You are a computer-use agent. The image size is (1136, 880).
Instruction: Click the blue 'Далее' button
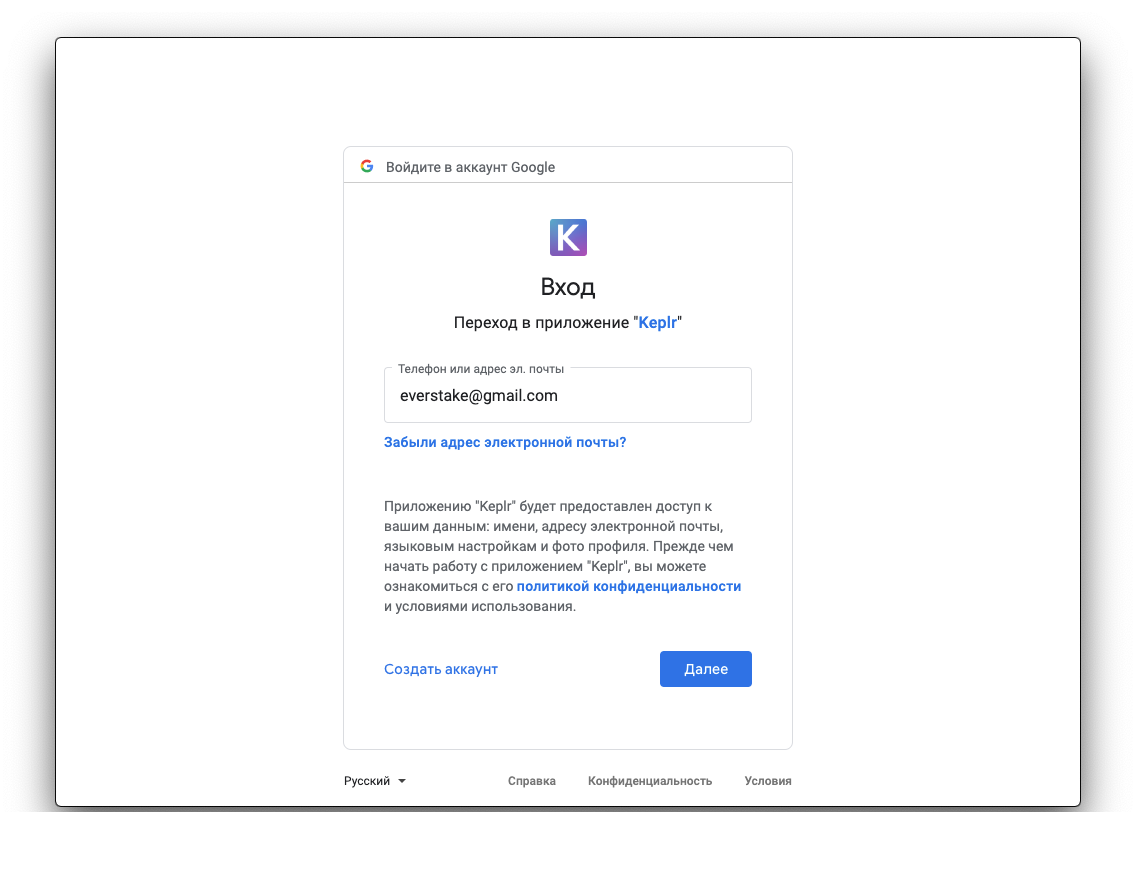point(706,669)
